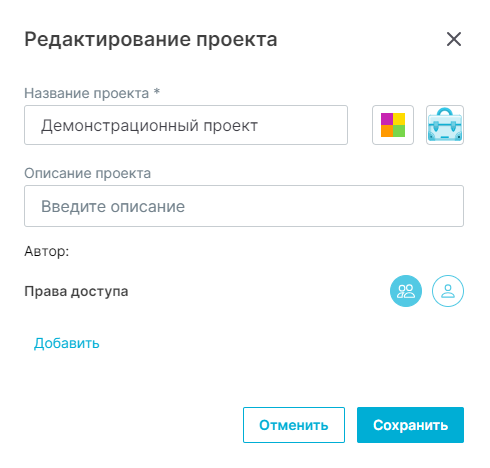Viewport: 490px width, 468px height.
Task: Click into the project name field
Action: 186,125
